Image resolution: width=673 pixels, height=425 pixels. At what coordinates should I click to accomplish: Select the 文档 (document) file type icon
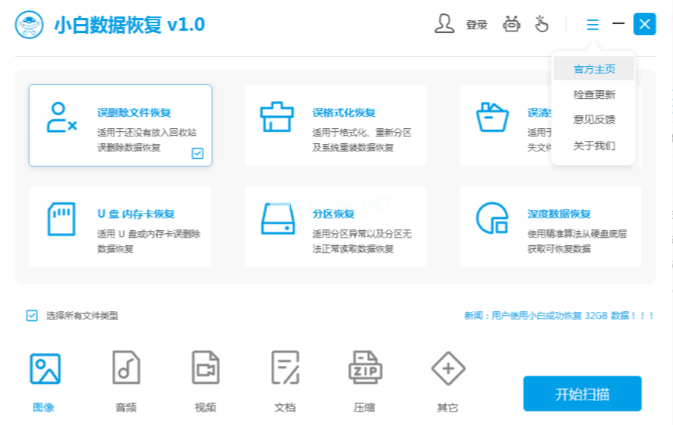(x=286, y=370)
